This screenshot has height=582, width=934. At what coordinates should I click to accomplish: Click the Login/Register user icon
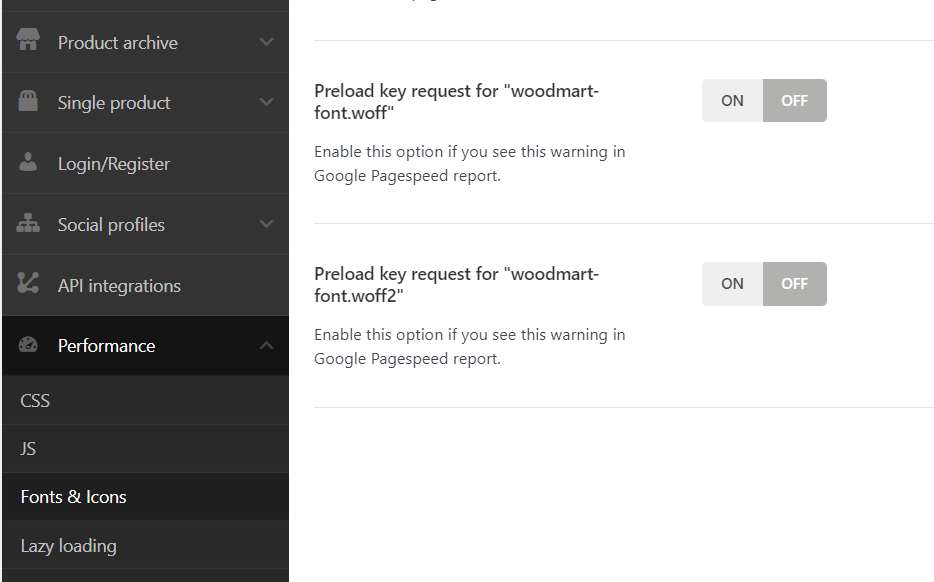coord(28,163)
